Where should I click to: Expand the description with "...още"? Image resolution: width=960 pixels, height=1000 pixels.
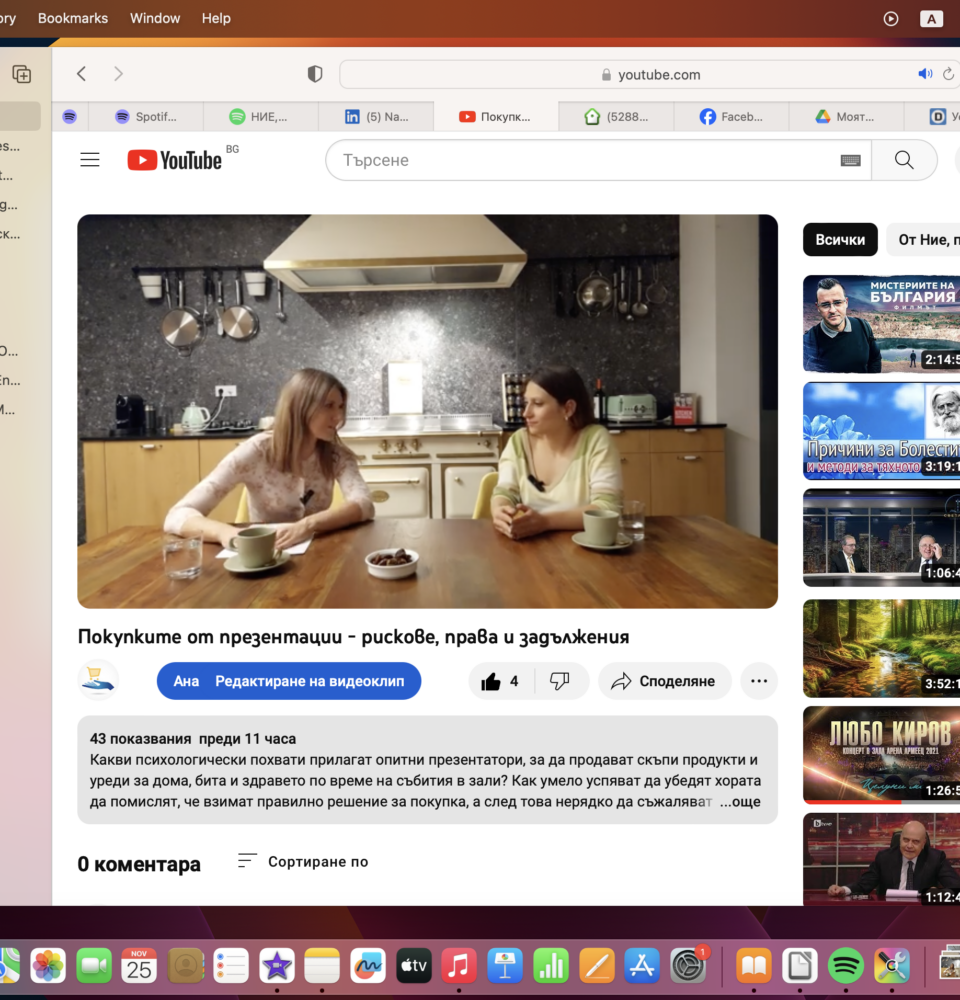(x=741, y=802)
